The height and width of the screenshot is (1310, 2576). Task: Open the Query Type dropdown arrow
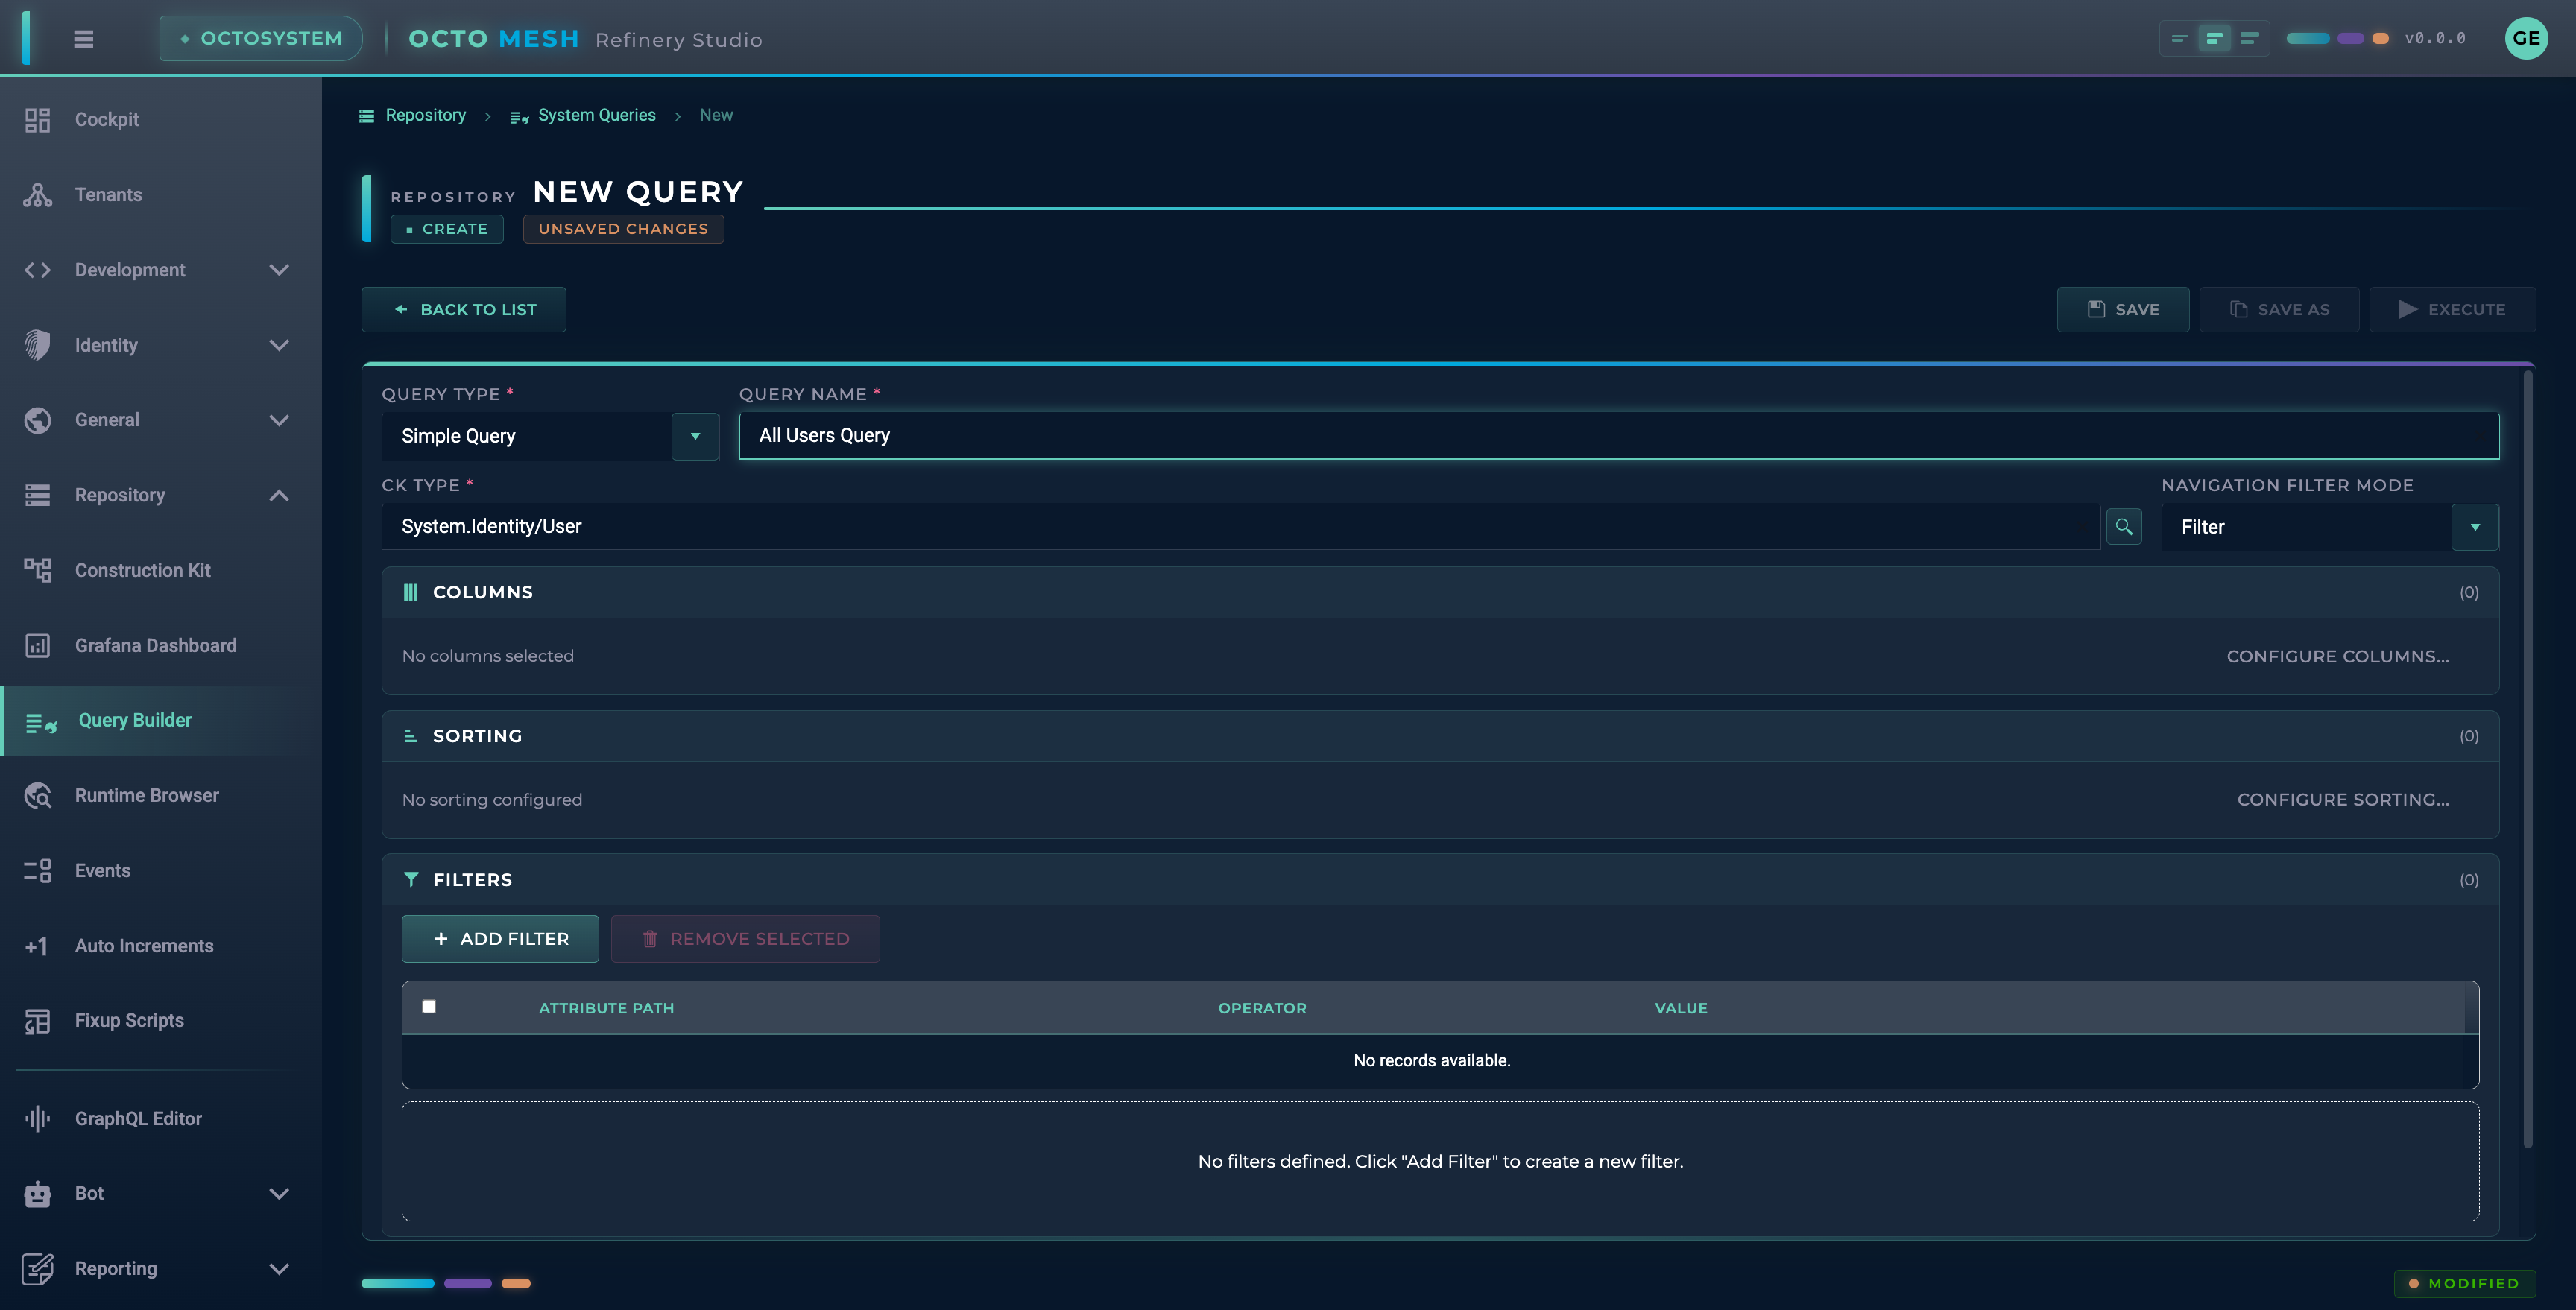pyautogui.click(x=695, y=436)
